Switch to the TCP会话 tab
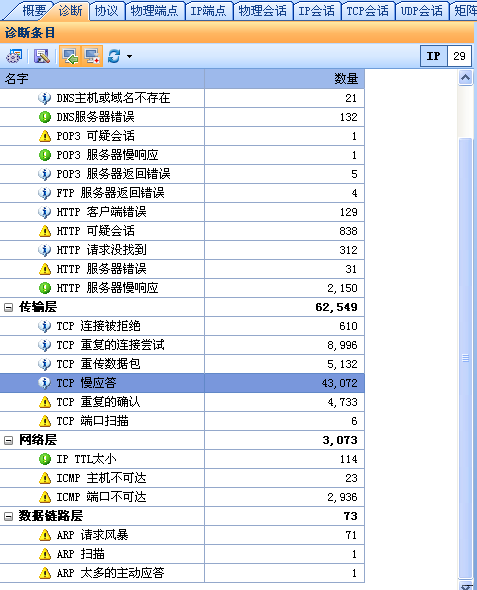The image size is (477, 590). [x=368, y=11]
